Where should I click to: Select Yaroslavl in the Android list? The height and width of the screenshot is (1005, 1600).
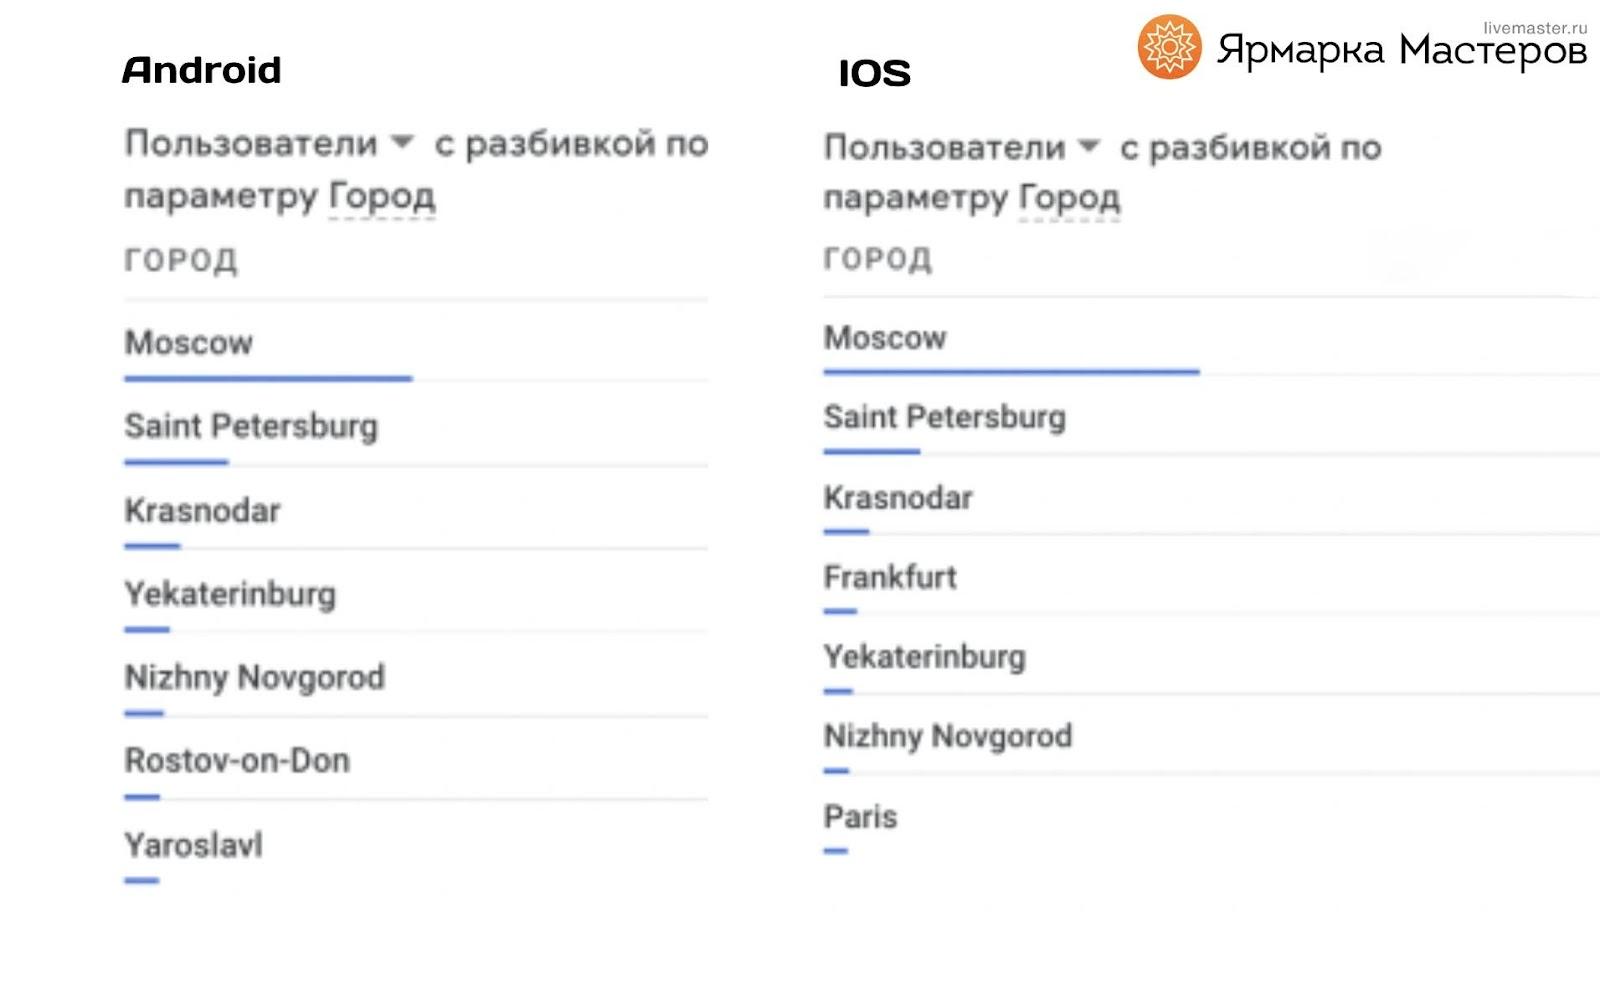[193, 845]
